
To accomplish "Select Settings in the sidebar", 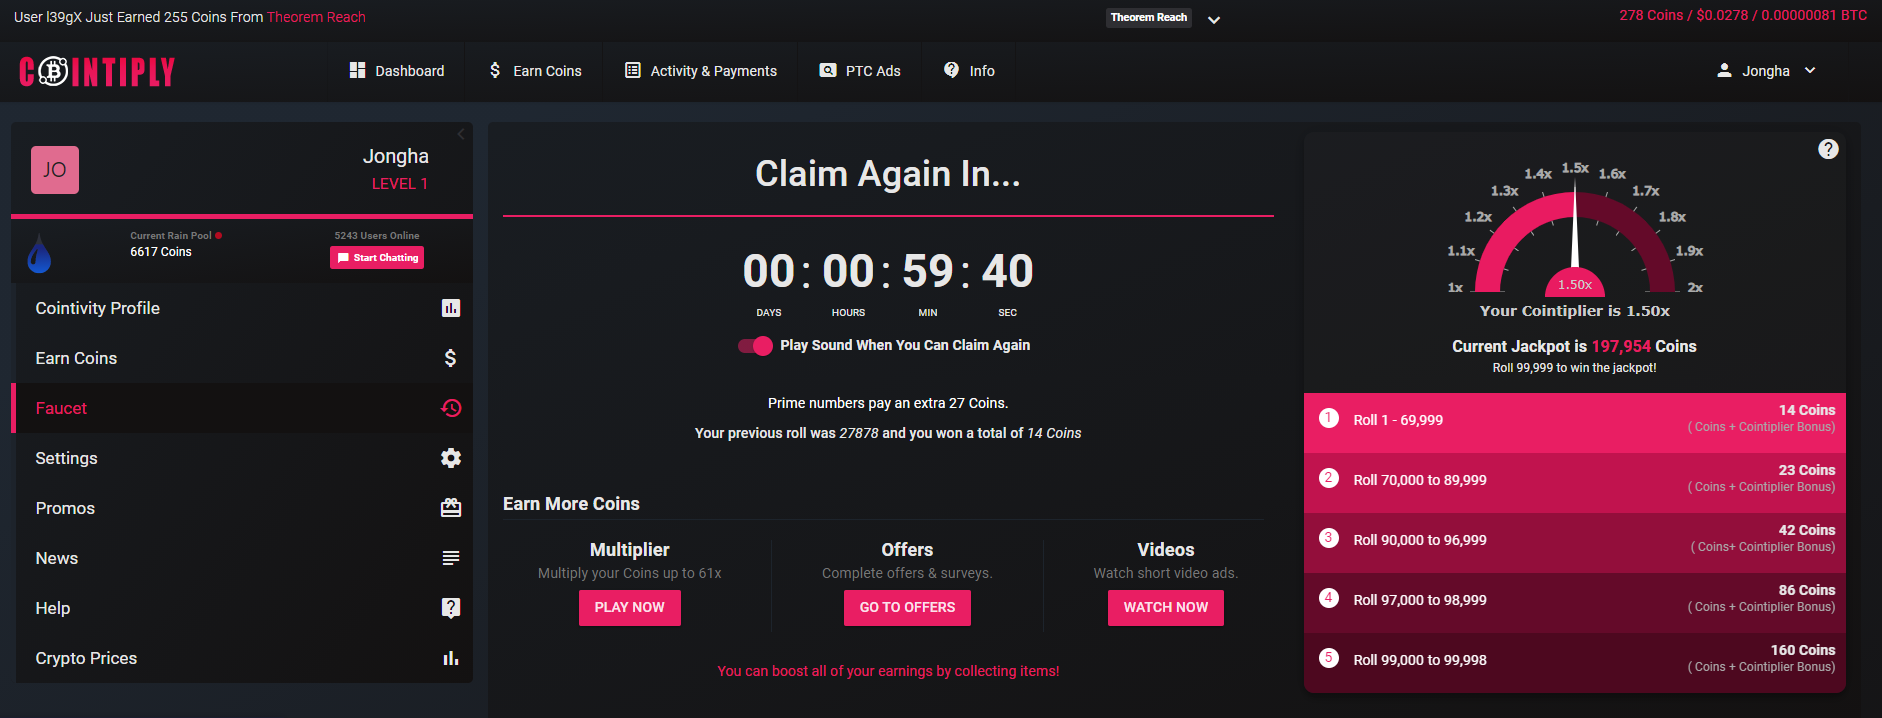I will pyautogui.click(x=242, y=458).
